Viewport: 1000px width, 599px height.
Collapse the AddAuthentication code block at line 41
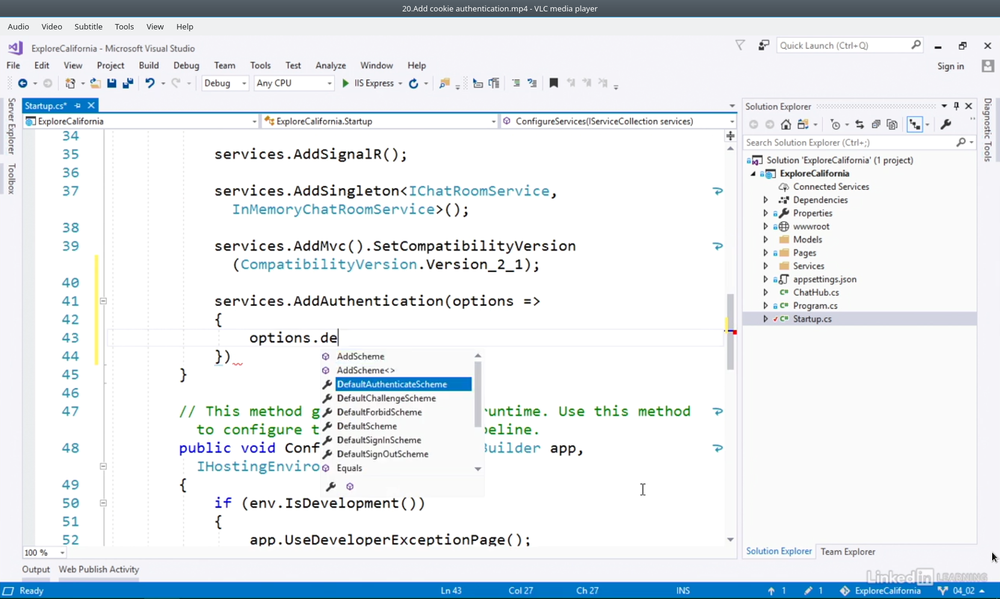(x=103, y=301)
